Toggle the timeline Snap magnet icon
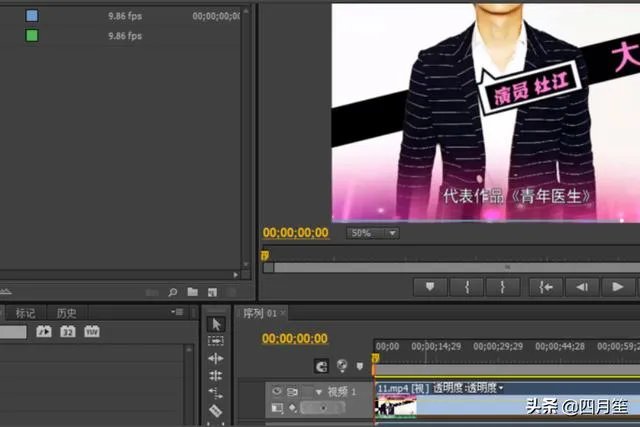640x427 pixels. coord(321,366)
